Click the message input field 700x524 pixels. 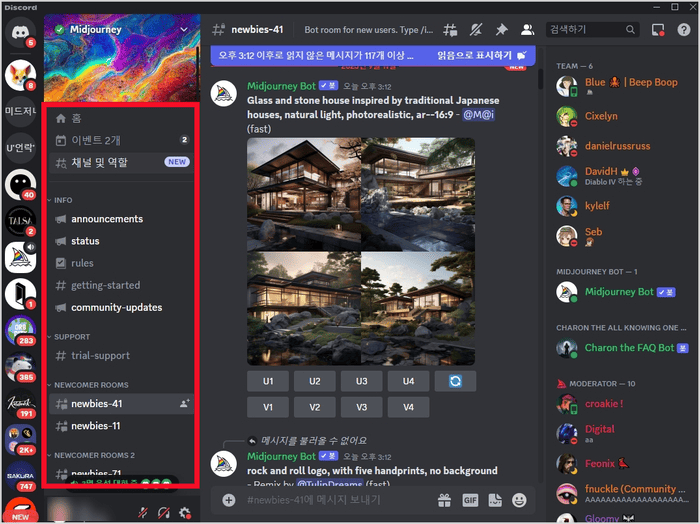(339, 500)
